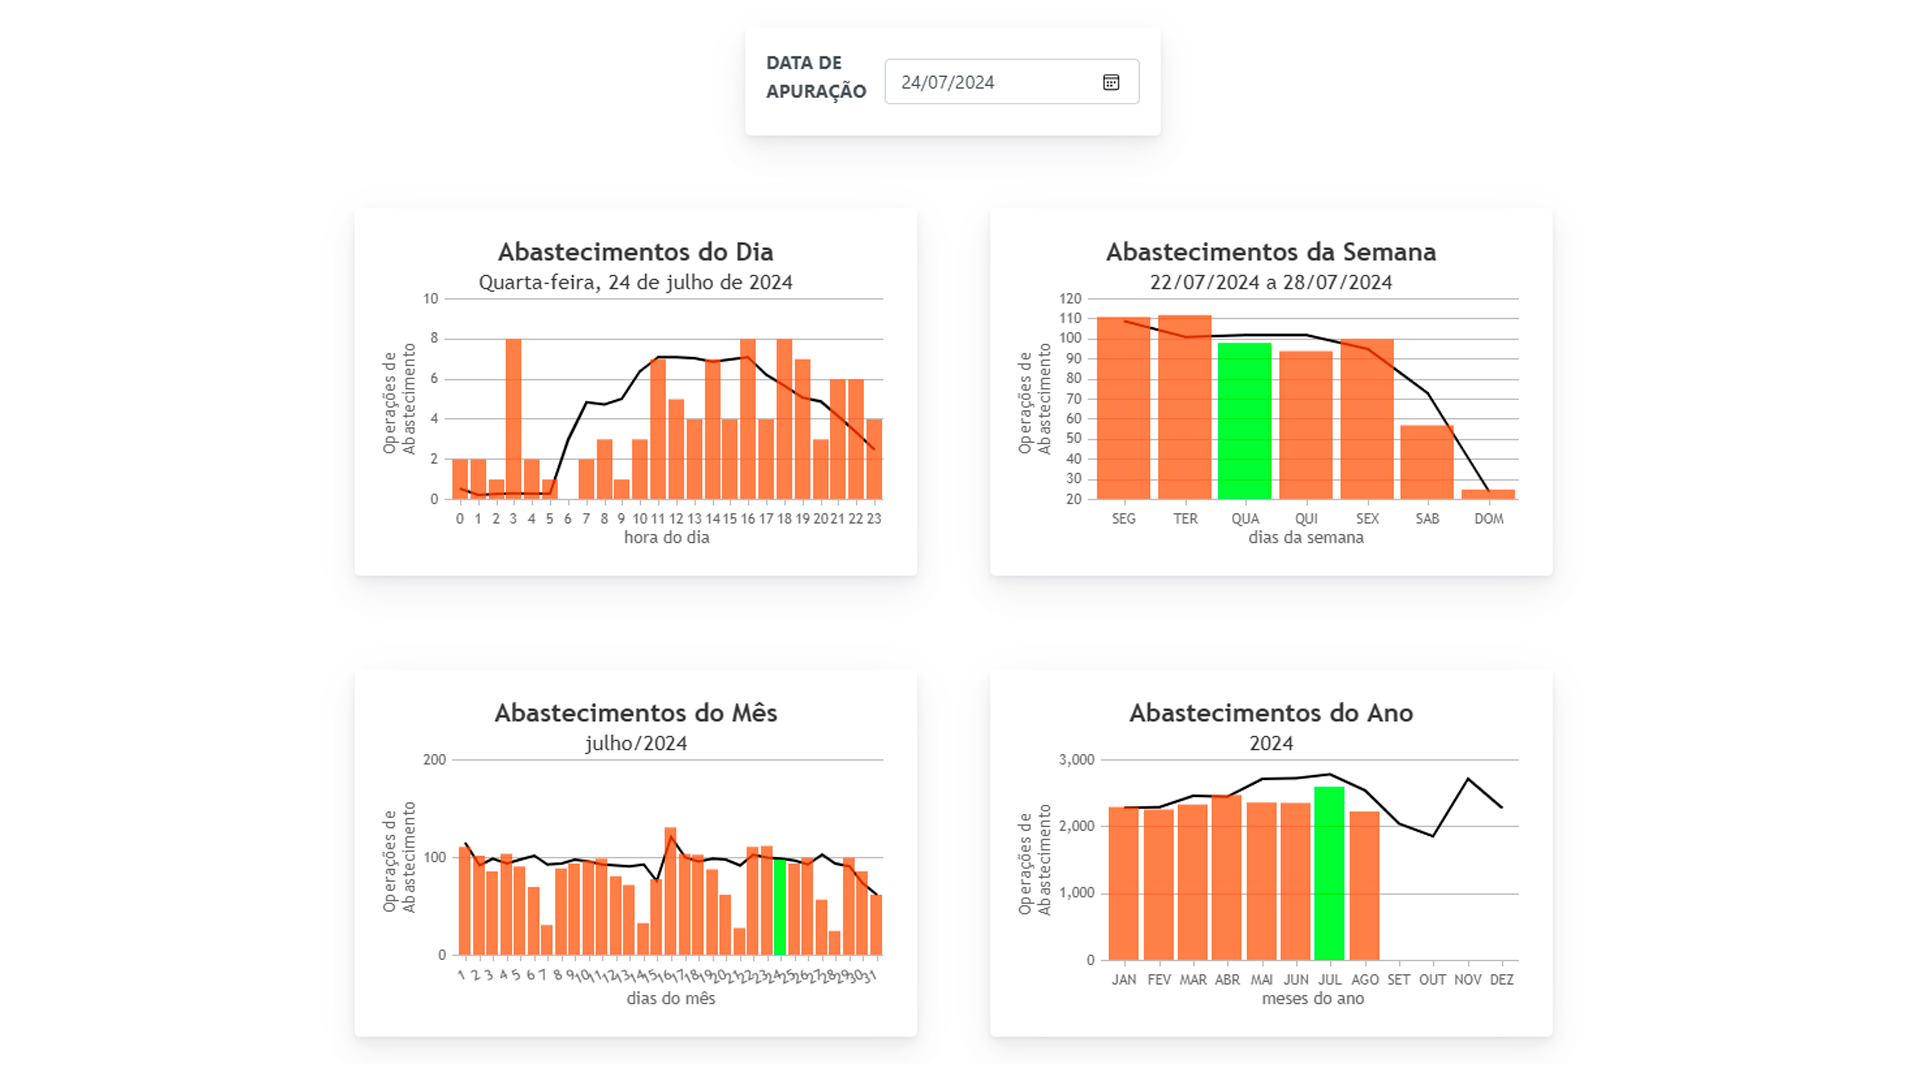This screenshot has height=1080, width=1920.
Task: Click the green JUL bar in yearly chart
Action: point(1329,875)
